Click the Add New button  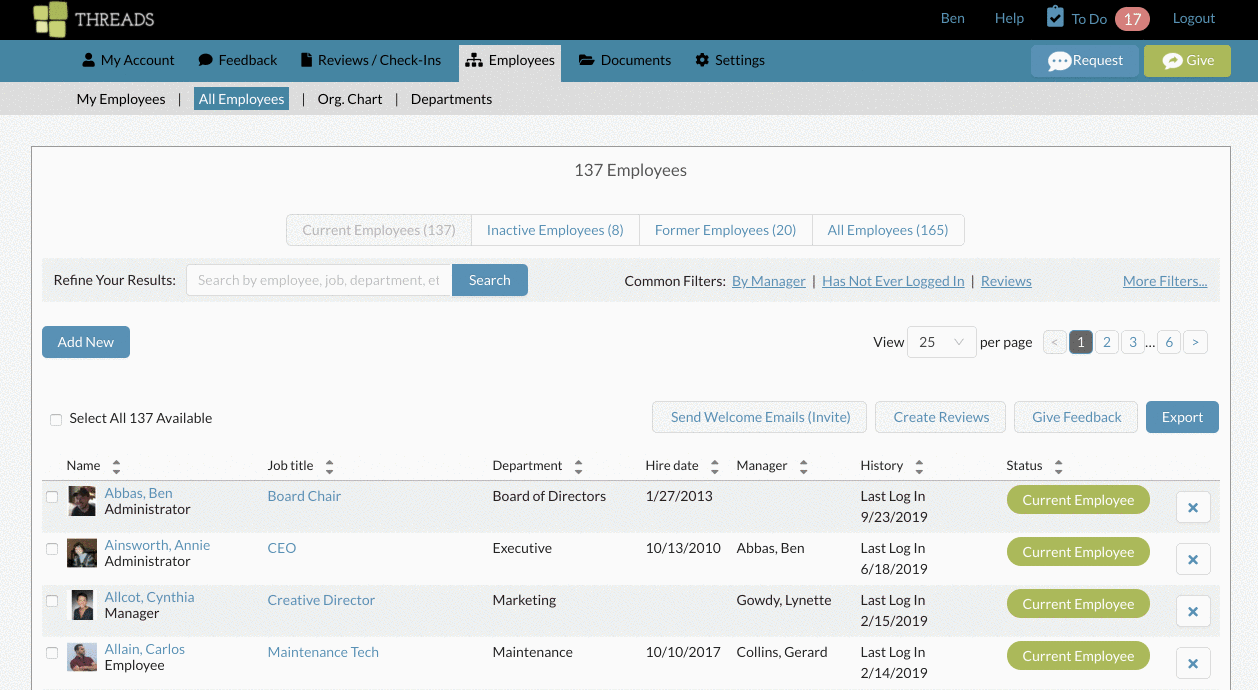(85, 341)
